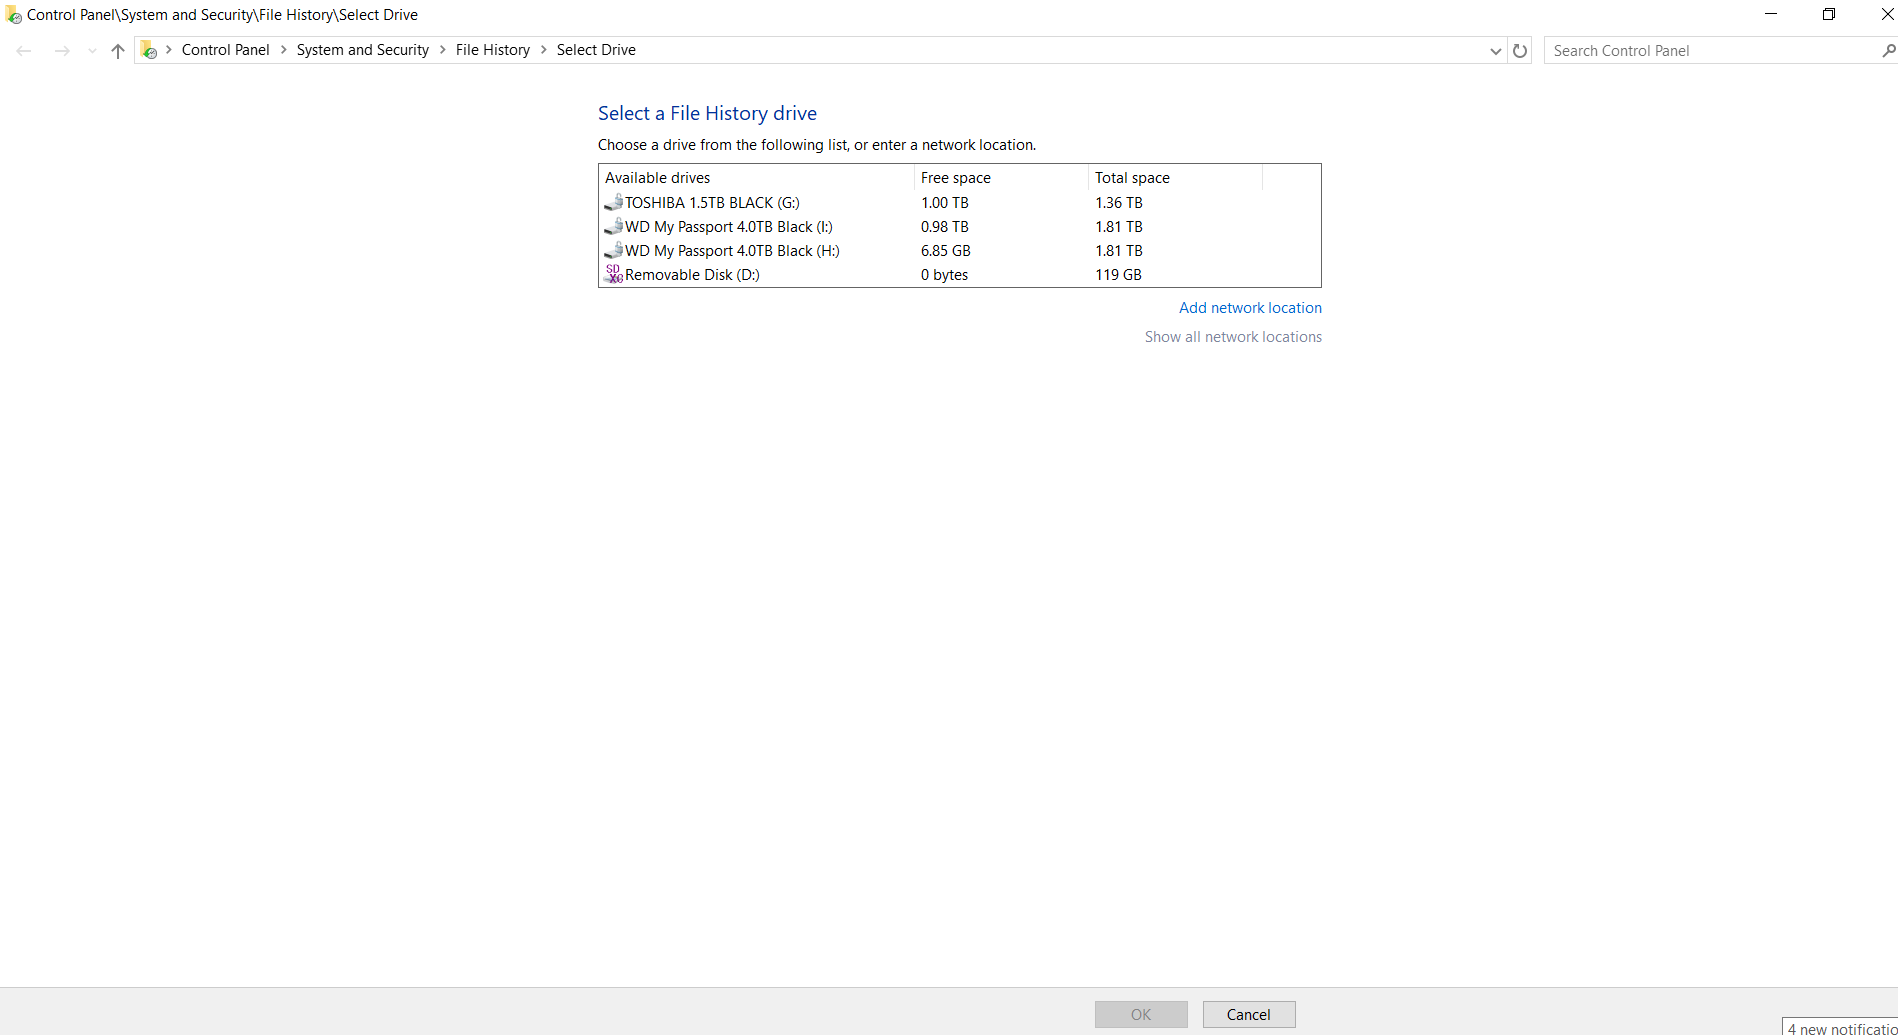Viewport: 1898px width, 1035px height.
Task: Click the File History icon in the address bar
Action: [149, 49]
